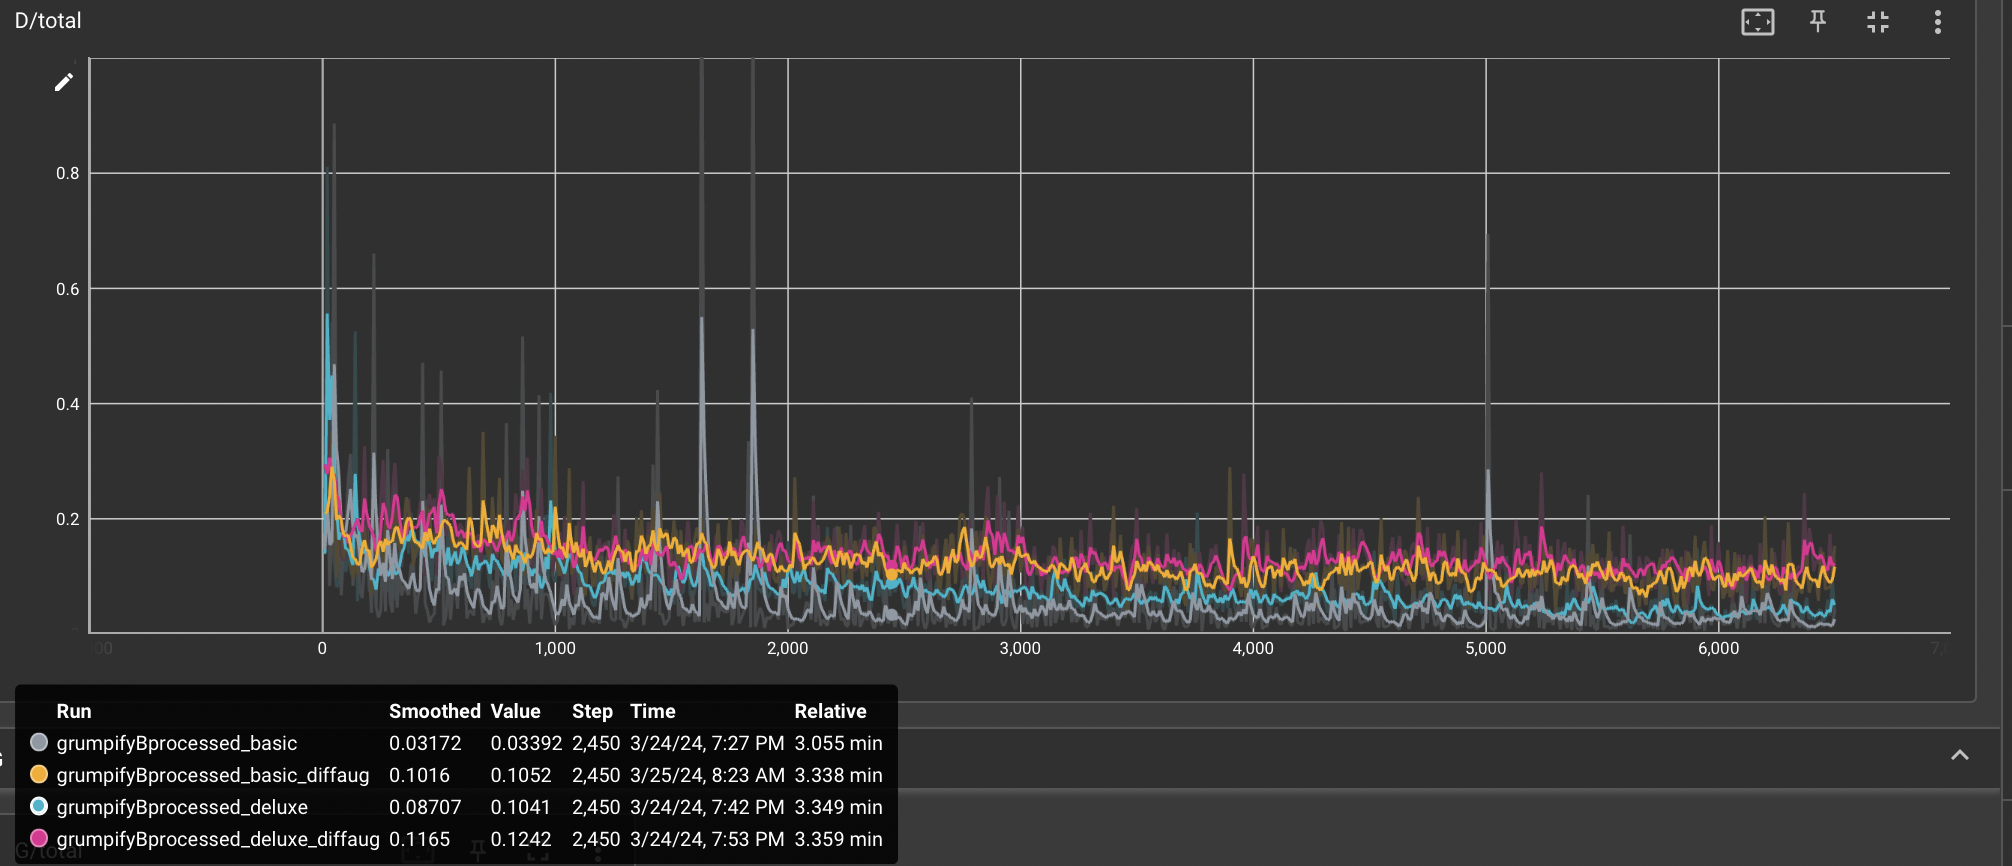Click the 3,000 label on the x-axis
Image resolution: width=2012 pixels, height=866 pixels.
point(1020,648)
